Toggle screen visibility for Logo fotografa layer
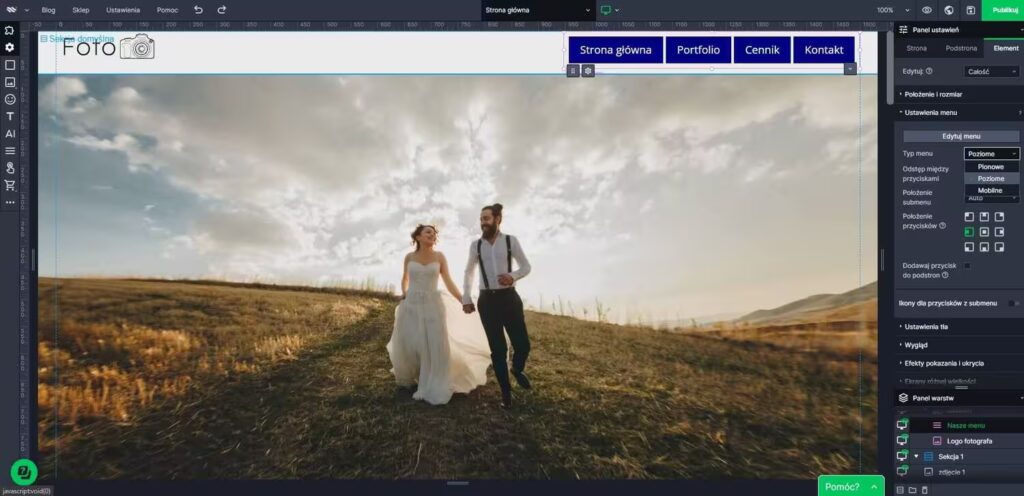 click(x=903, y=441)
